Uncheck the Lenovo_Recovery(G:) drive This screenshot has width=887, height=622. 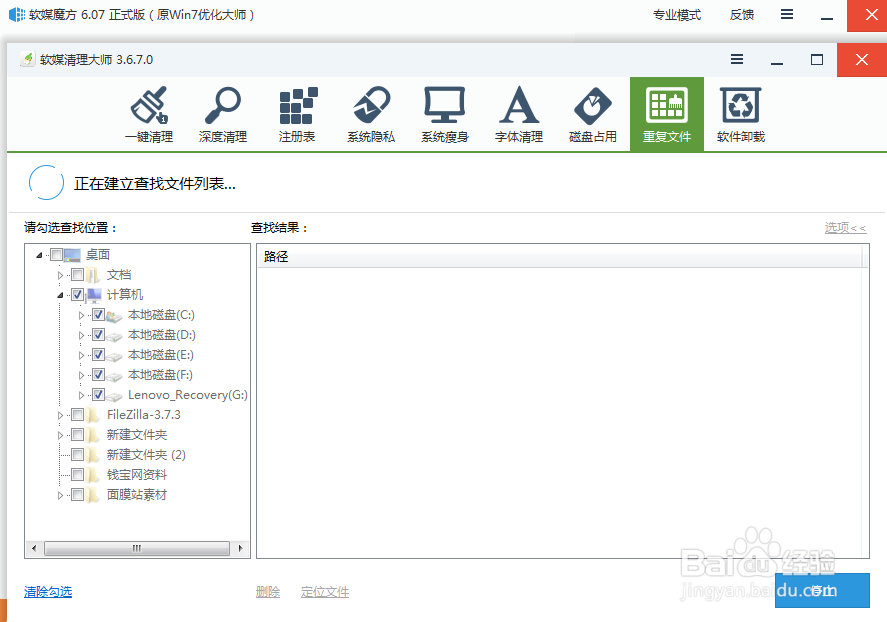tap(98, 394)
